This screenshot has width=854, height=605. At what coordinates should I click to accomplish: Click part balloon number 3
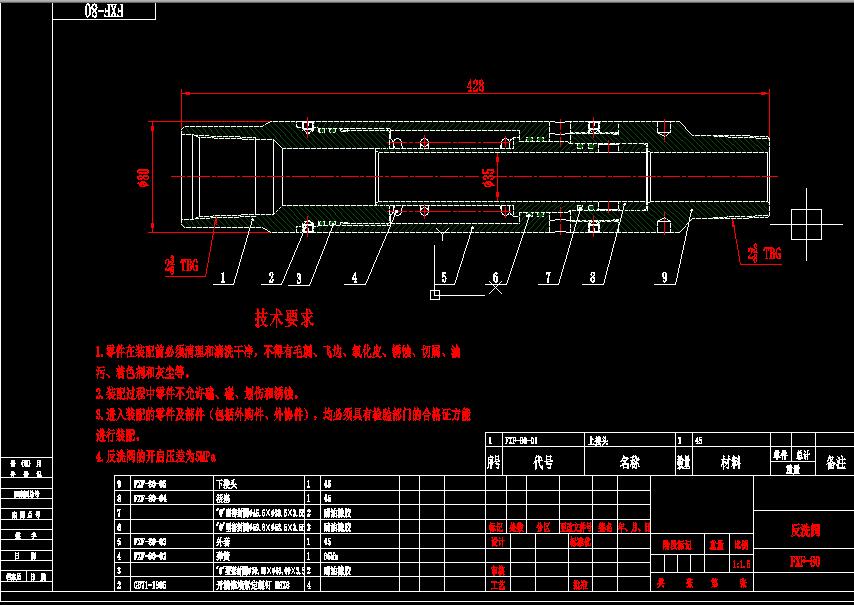299,278
